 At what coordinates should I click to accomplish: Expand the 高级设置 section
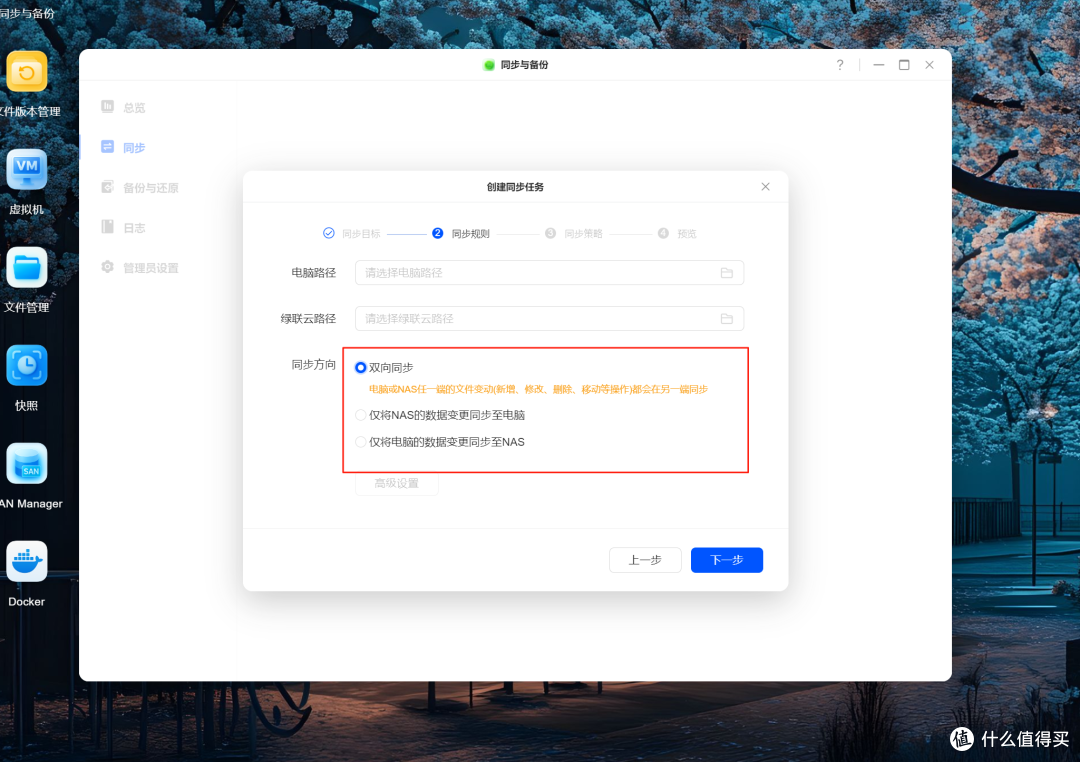397,483
